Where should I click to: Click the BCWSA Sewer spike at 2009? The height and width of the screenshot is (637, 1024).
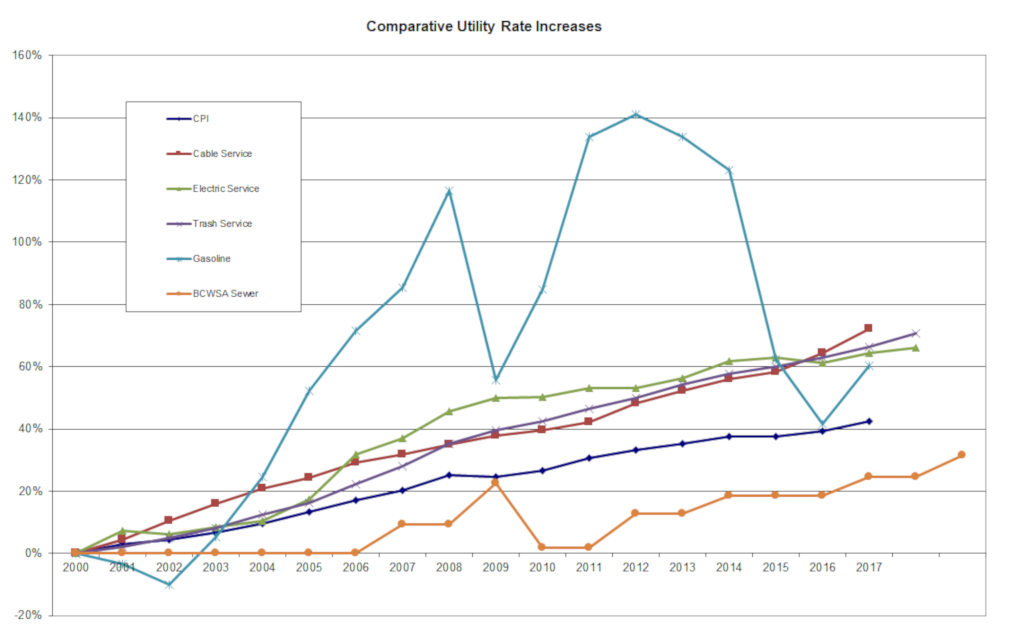(x=495, y=483)
